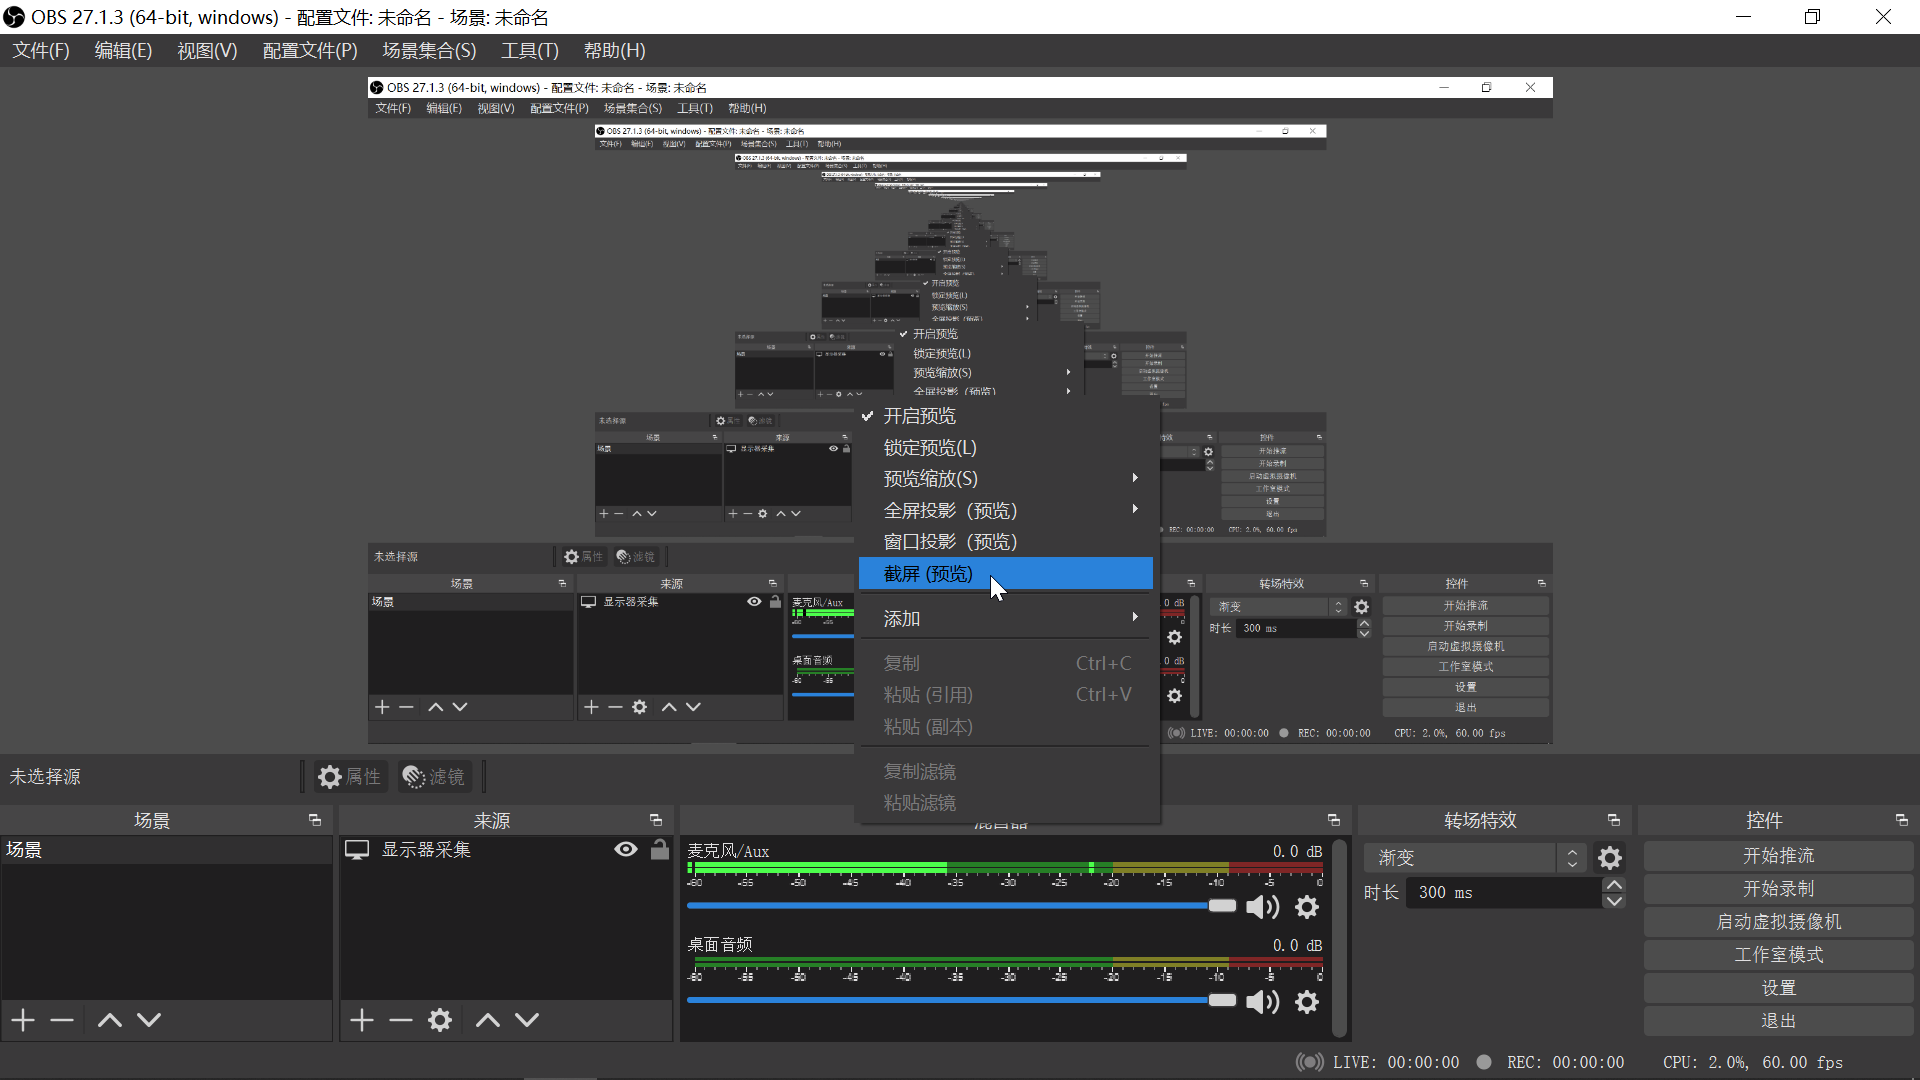Expand 全屏投影 (预览) submenu
Image resolution: width=1920 pixels, height=1080 pixels.
tap(1006, 511)
